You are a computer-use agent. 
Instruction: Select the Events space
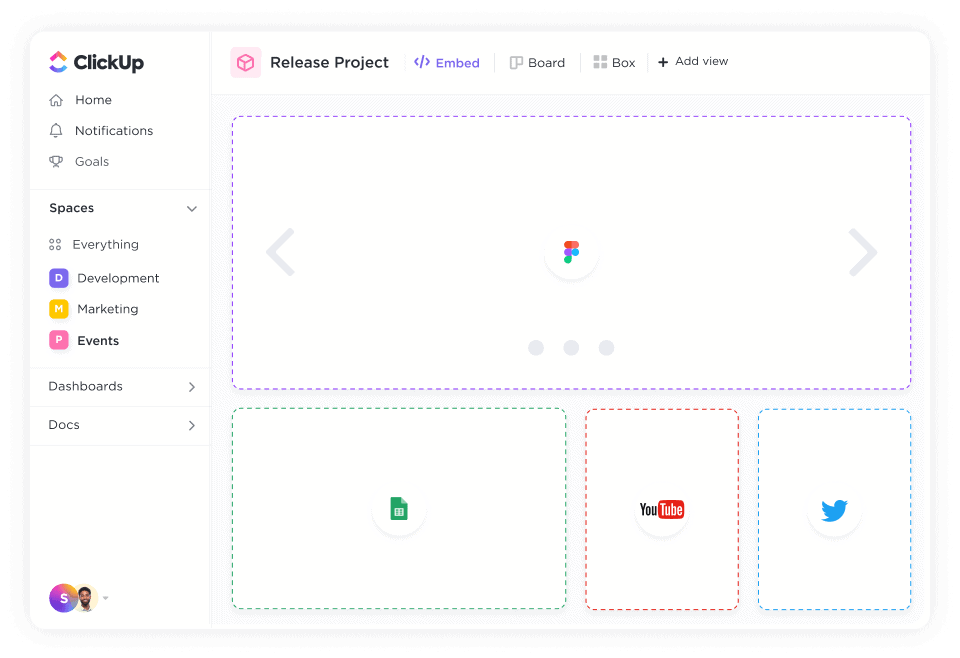coord(84,340)
